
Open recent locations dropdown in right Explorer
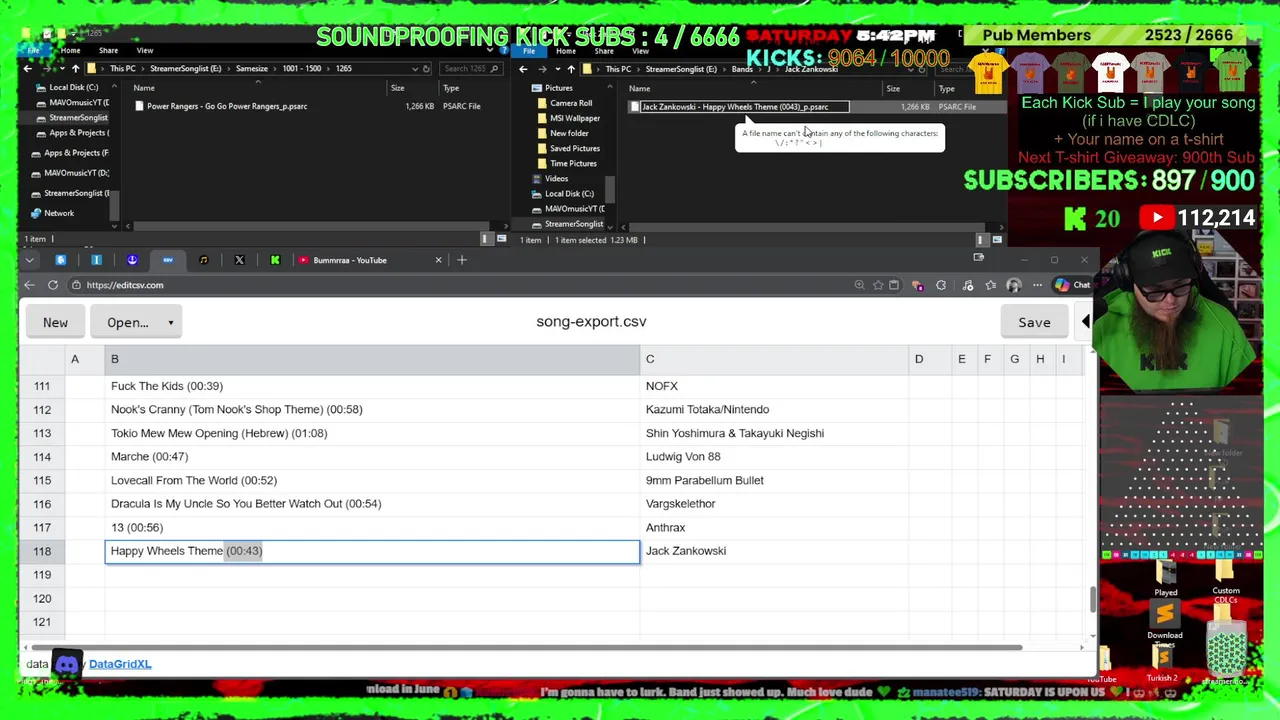point(557,69)
